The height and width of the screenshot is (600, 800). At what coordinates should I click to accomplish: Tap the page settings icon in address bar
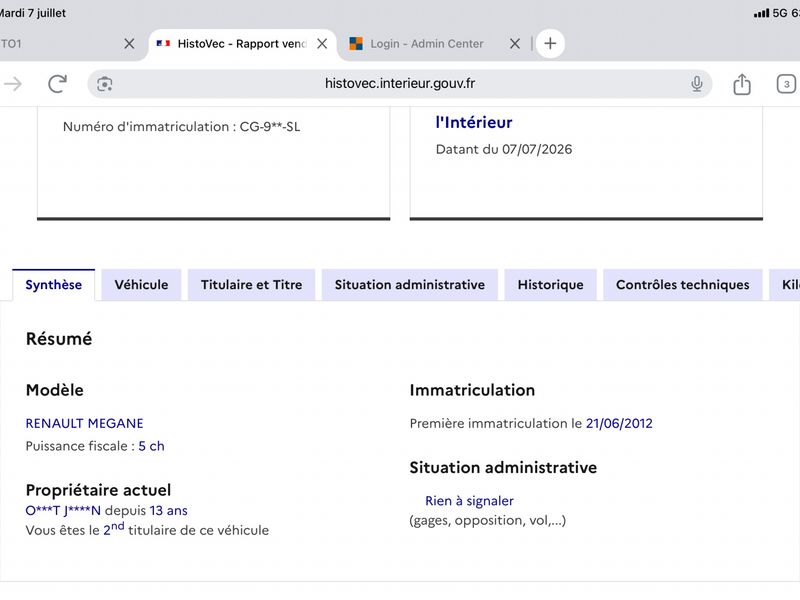pyautogui.click(x=105, y=84)
